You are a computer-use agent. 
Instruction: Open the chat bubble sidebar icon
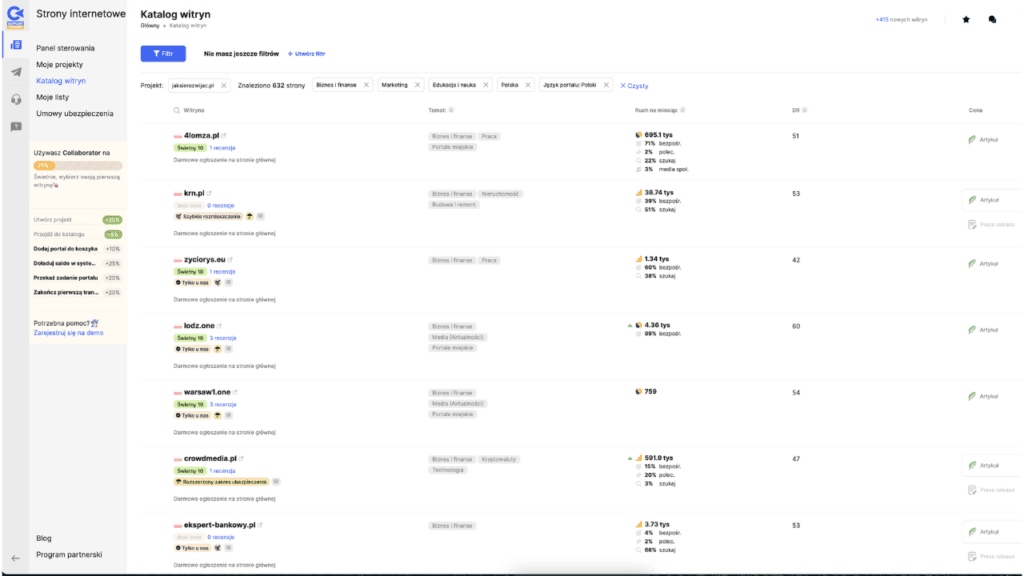click(x=16, y=127)
